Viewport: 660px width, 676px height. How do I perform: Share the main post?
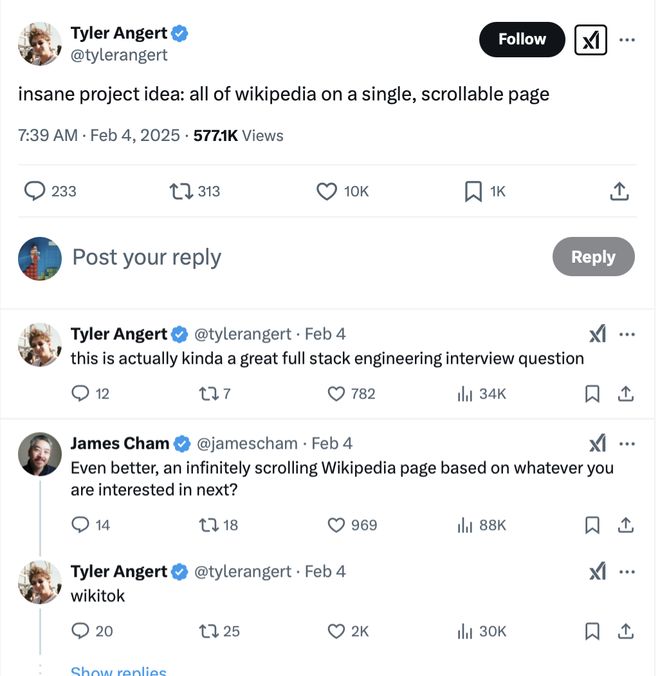click(619, 191)
